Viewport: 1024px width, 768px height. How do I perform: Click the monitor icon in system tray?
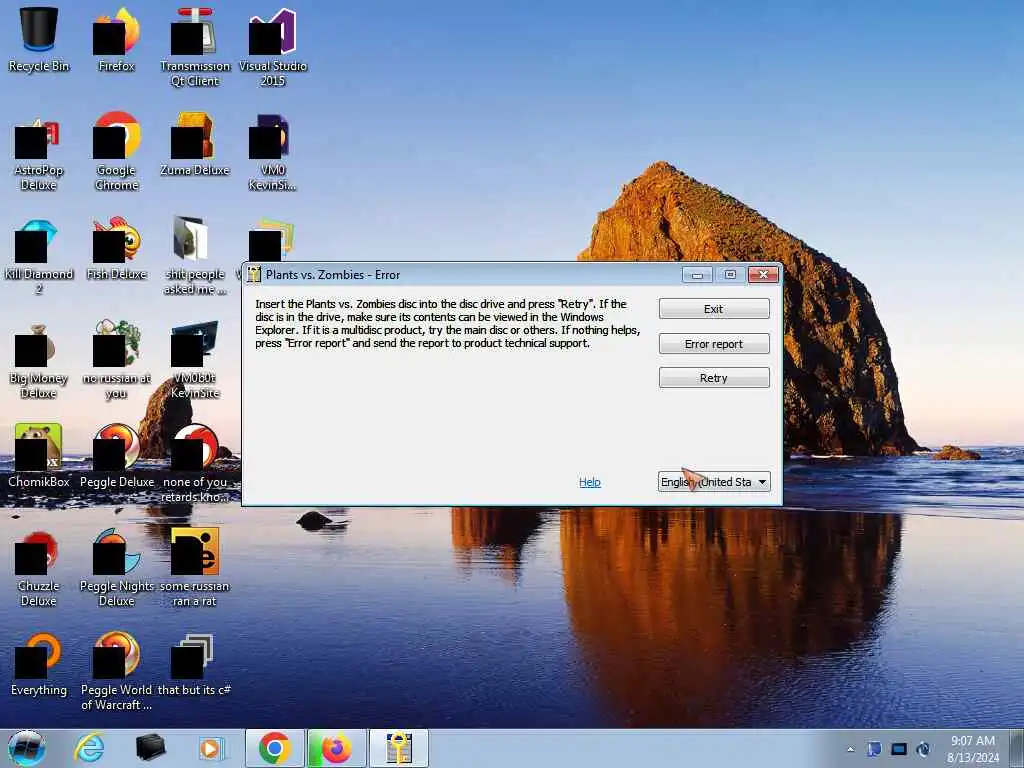click(x=899, y=749)
